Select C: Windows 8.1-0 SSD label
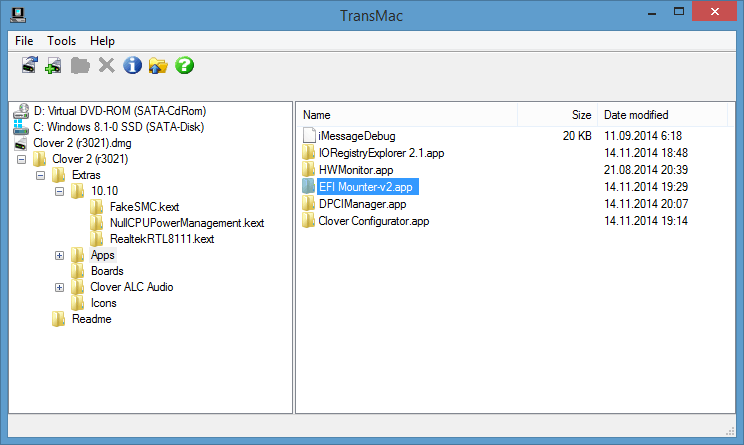The width and height of the screenshot is (744, 445). coord(119,127)
